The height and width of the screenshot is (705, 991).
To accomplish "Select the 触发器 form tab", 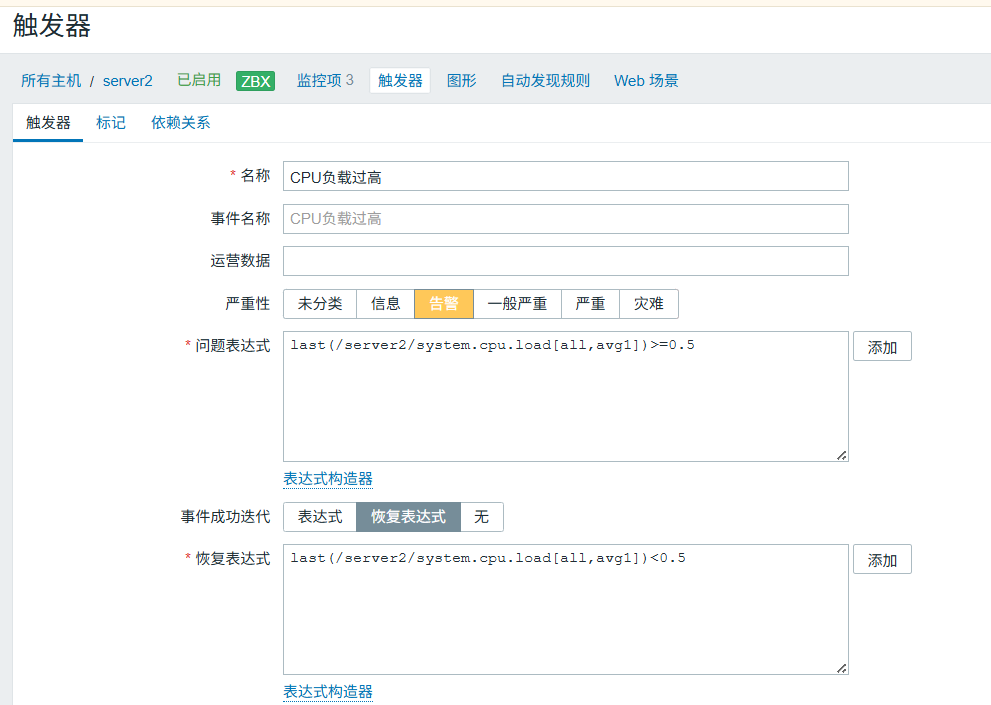I will click(48, 123).
